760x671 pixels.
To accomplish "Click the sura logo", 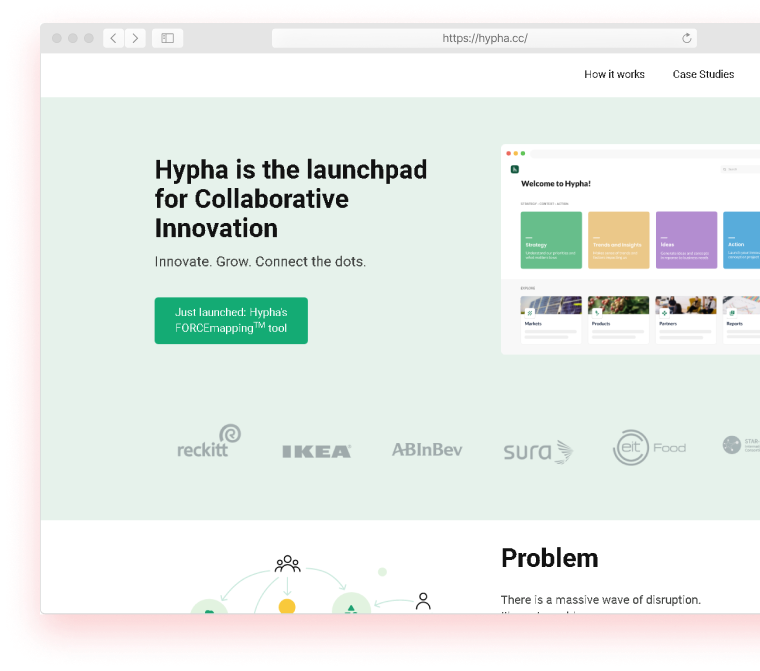I will (x=538, y=451).
